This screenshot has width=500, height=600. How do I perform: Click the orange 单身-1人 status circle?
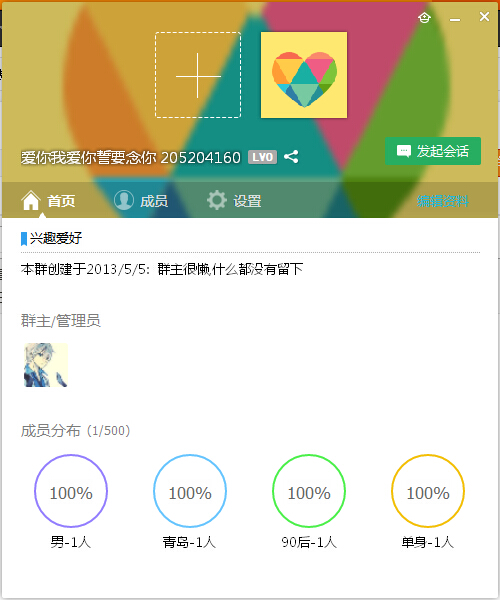pyautogui.click(x=428, y=491)
